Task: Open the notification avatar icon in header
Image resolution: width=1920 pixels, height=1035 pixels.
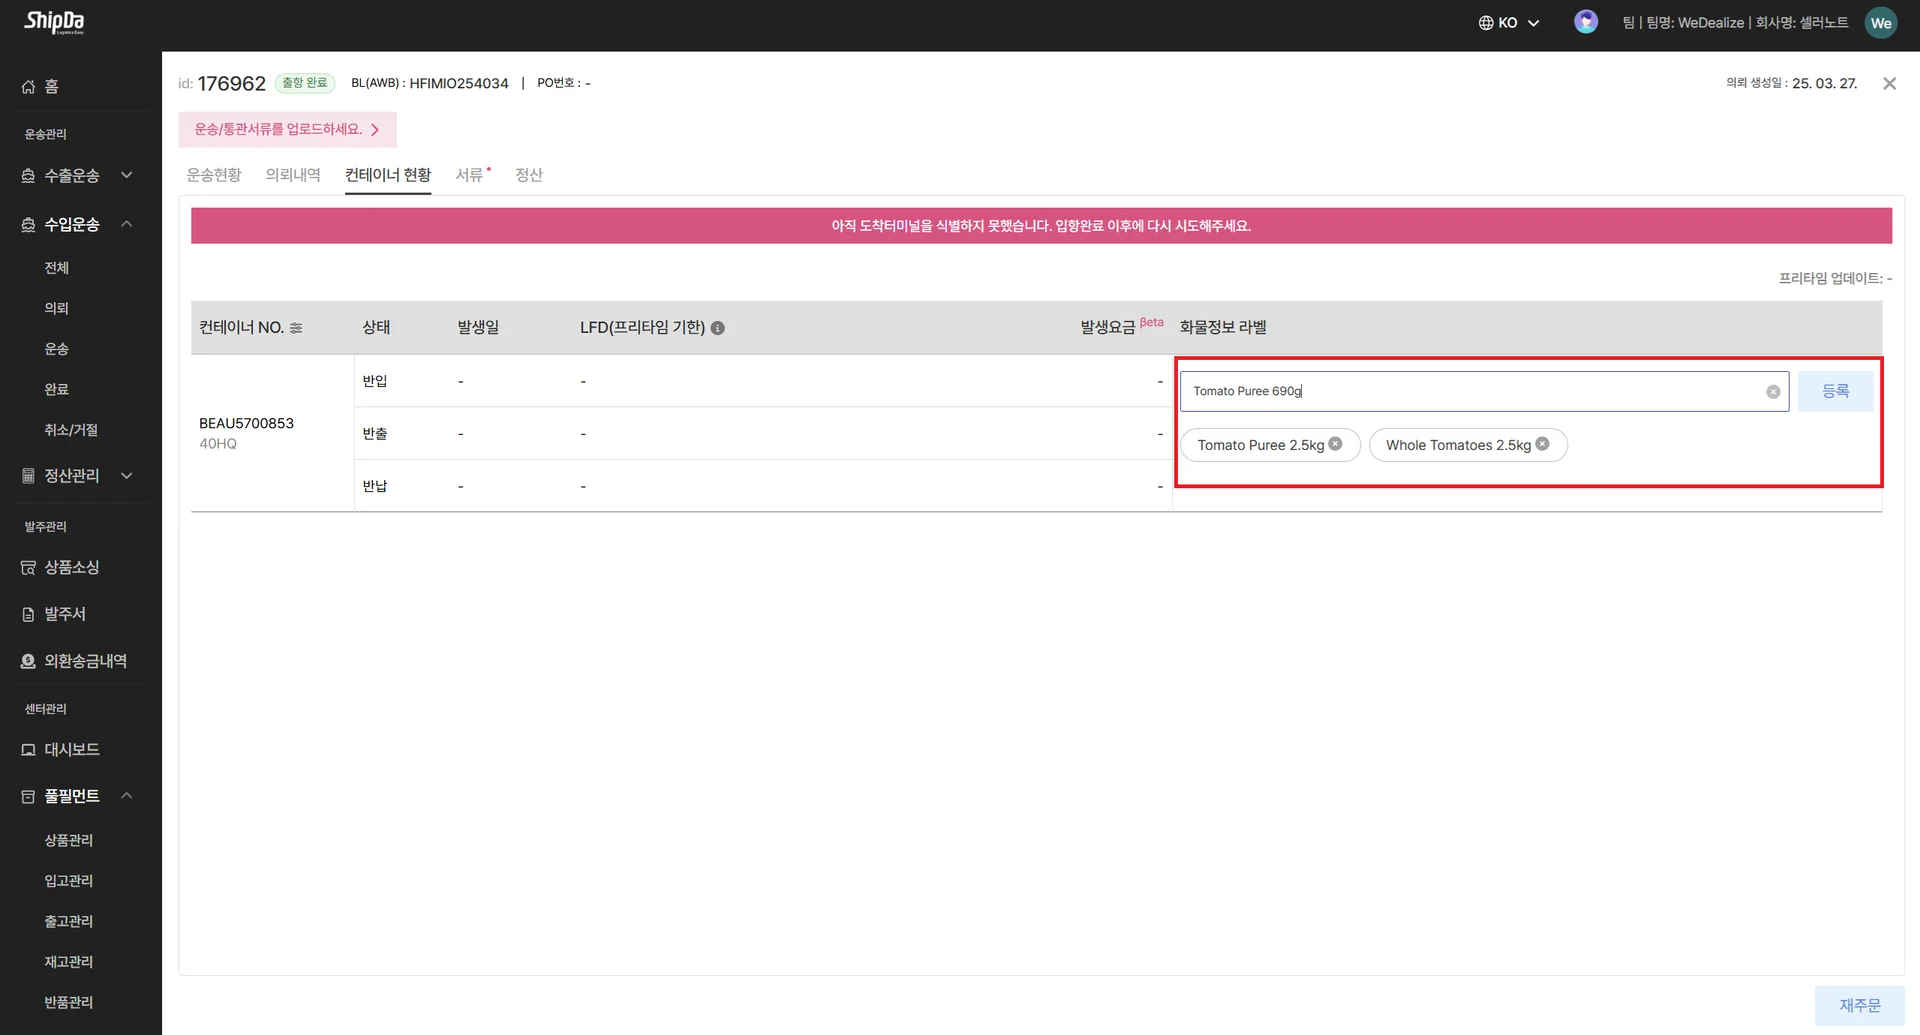Action: point(1585,22)
